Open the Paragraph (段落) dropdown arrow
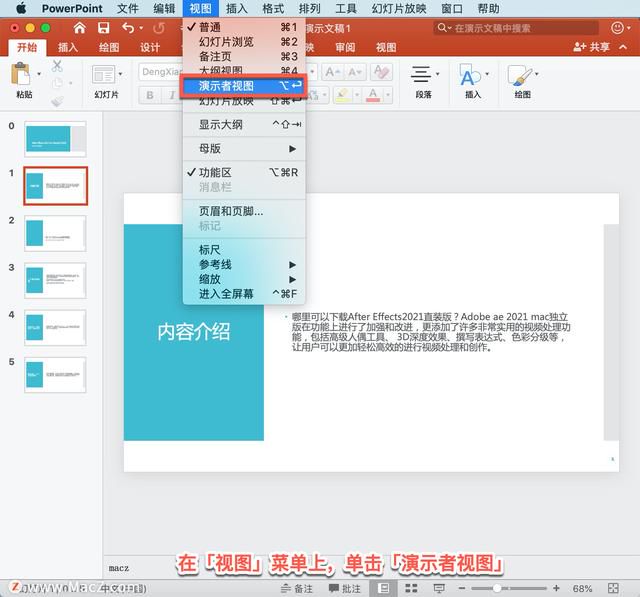This screenshot has width=640, height=597. (438, 74)
